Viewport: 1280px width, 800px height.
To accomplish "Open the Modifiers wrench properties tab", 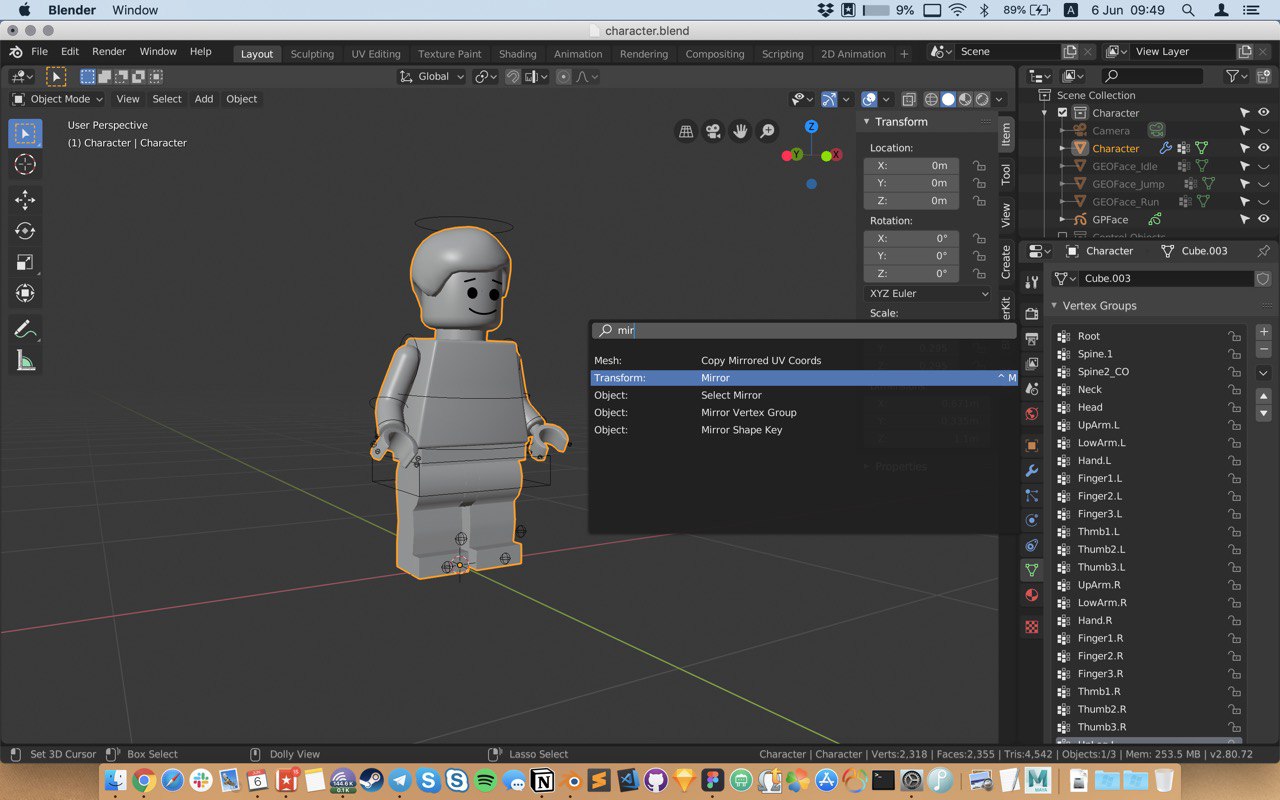I will [1032, 470].
